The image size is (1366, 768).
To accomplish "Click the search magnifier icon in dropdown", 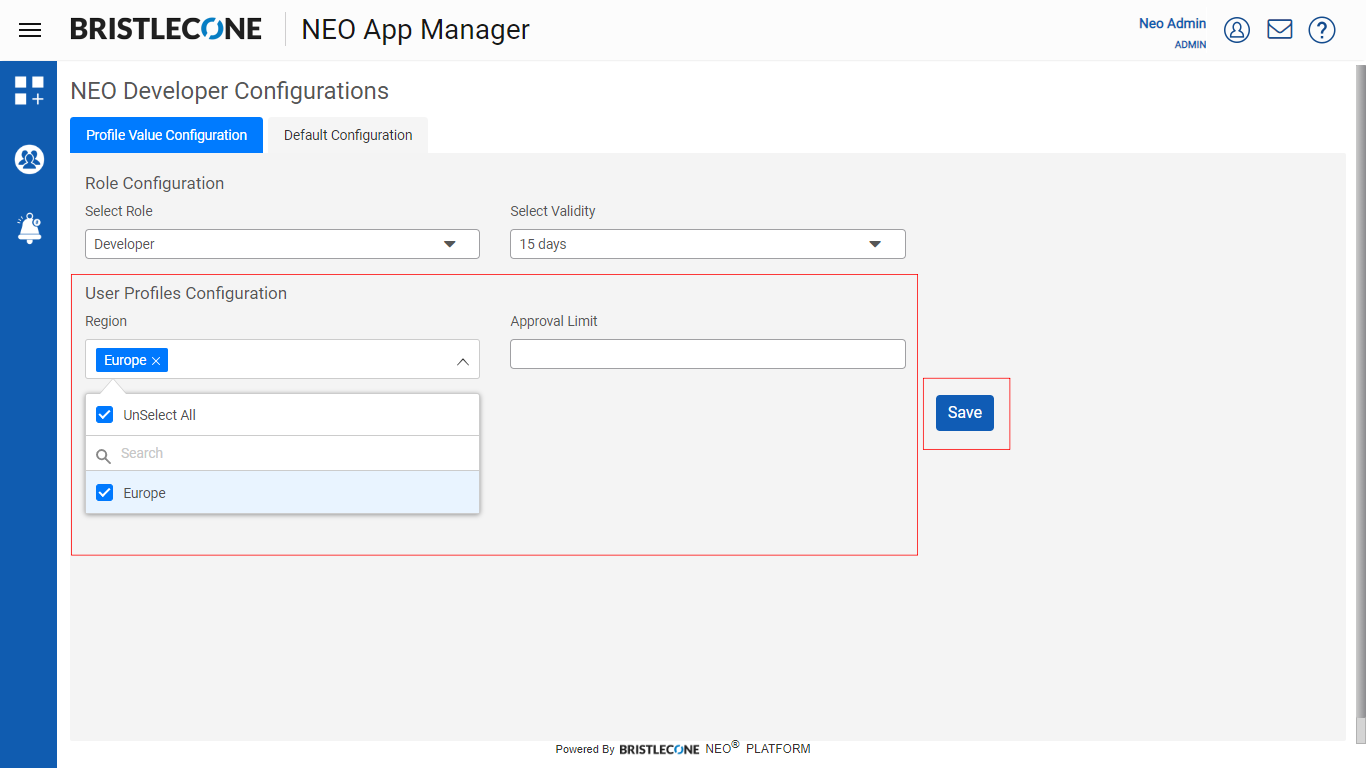I will (x=103, y=456).
